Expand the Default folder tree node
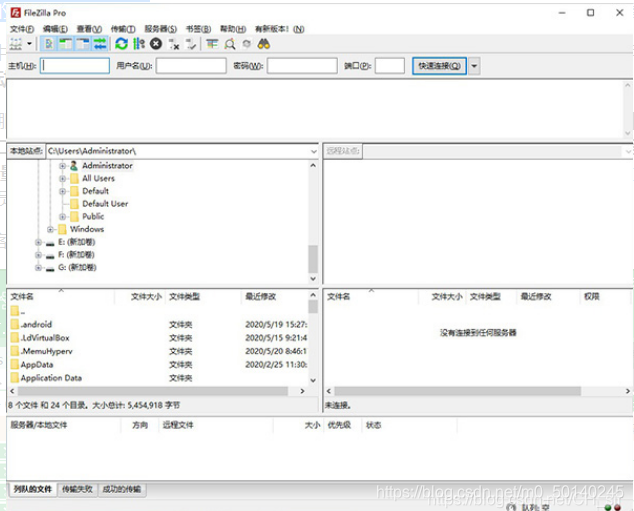The image size is (634, 511). click(x=62, y=191)
